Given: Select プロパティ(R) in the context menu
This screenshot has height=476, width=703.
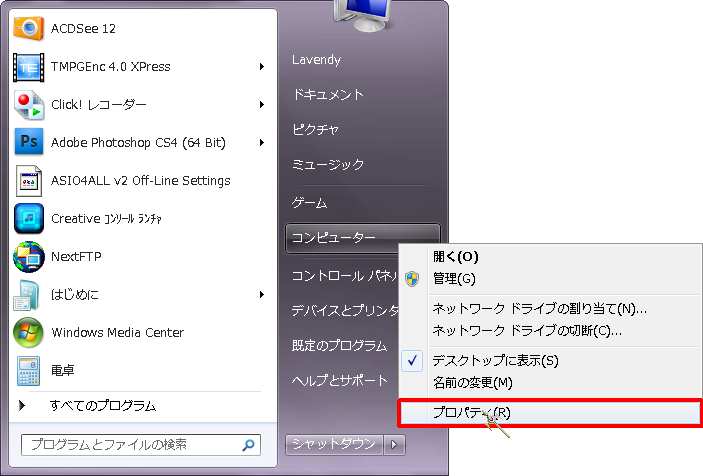Looking at the screenshot, I should pos(550,413).
